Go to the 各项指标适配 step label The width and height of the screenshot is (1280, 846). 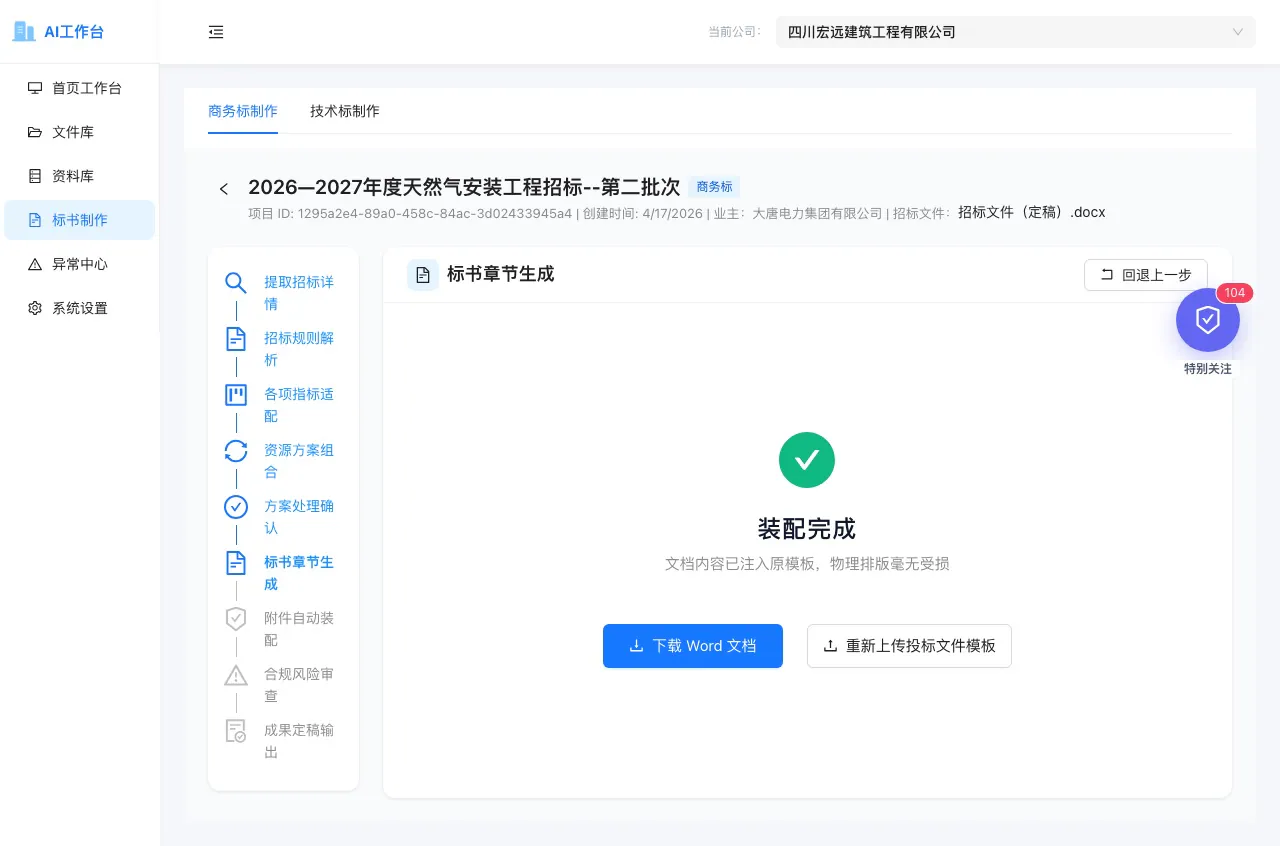pos(299,405)
